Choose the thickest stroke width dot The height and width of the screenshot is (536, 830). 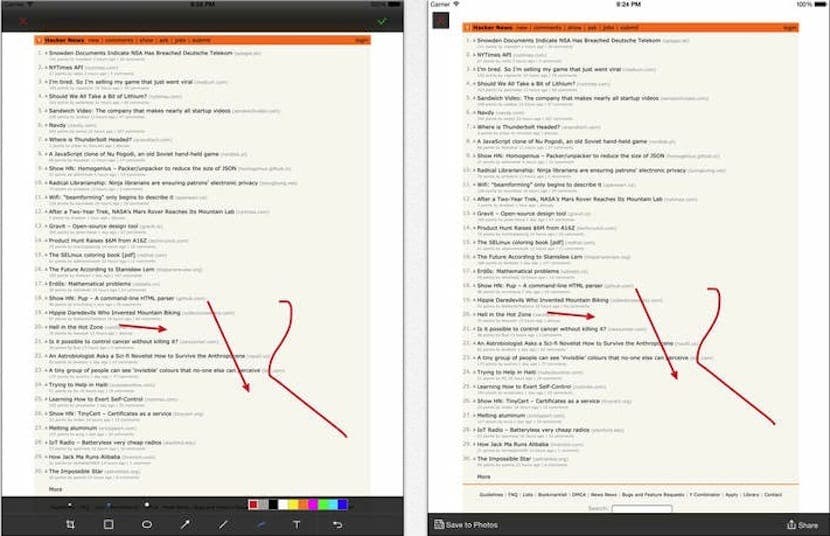[147, 505]
